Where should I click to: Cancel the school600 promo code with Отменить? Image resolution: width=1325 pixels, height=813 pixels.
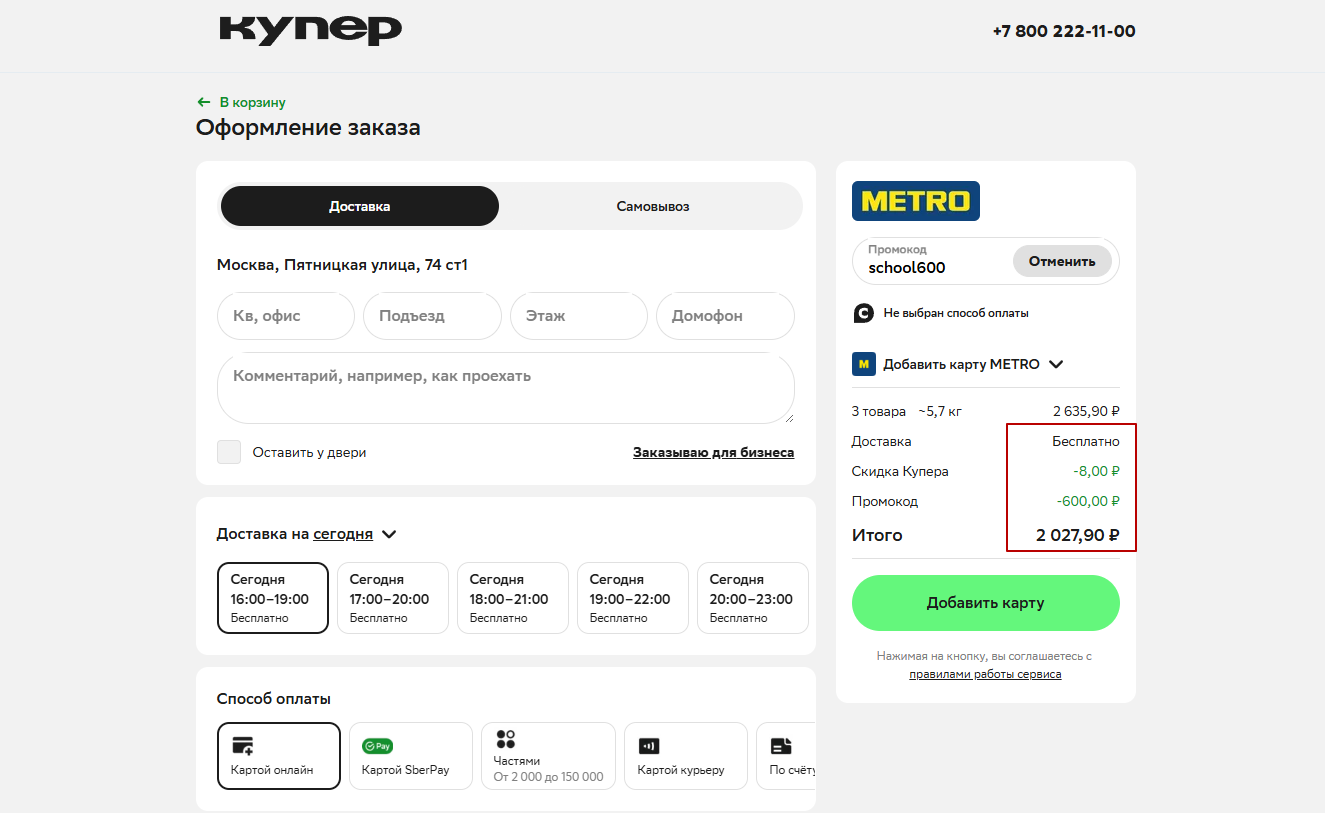point(1061,261)
